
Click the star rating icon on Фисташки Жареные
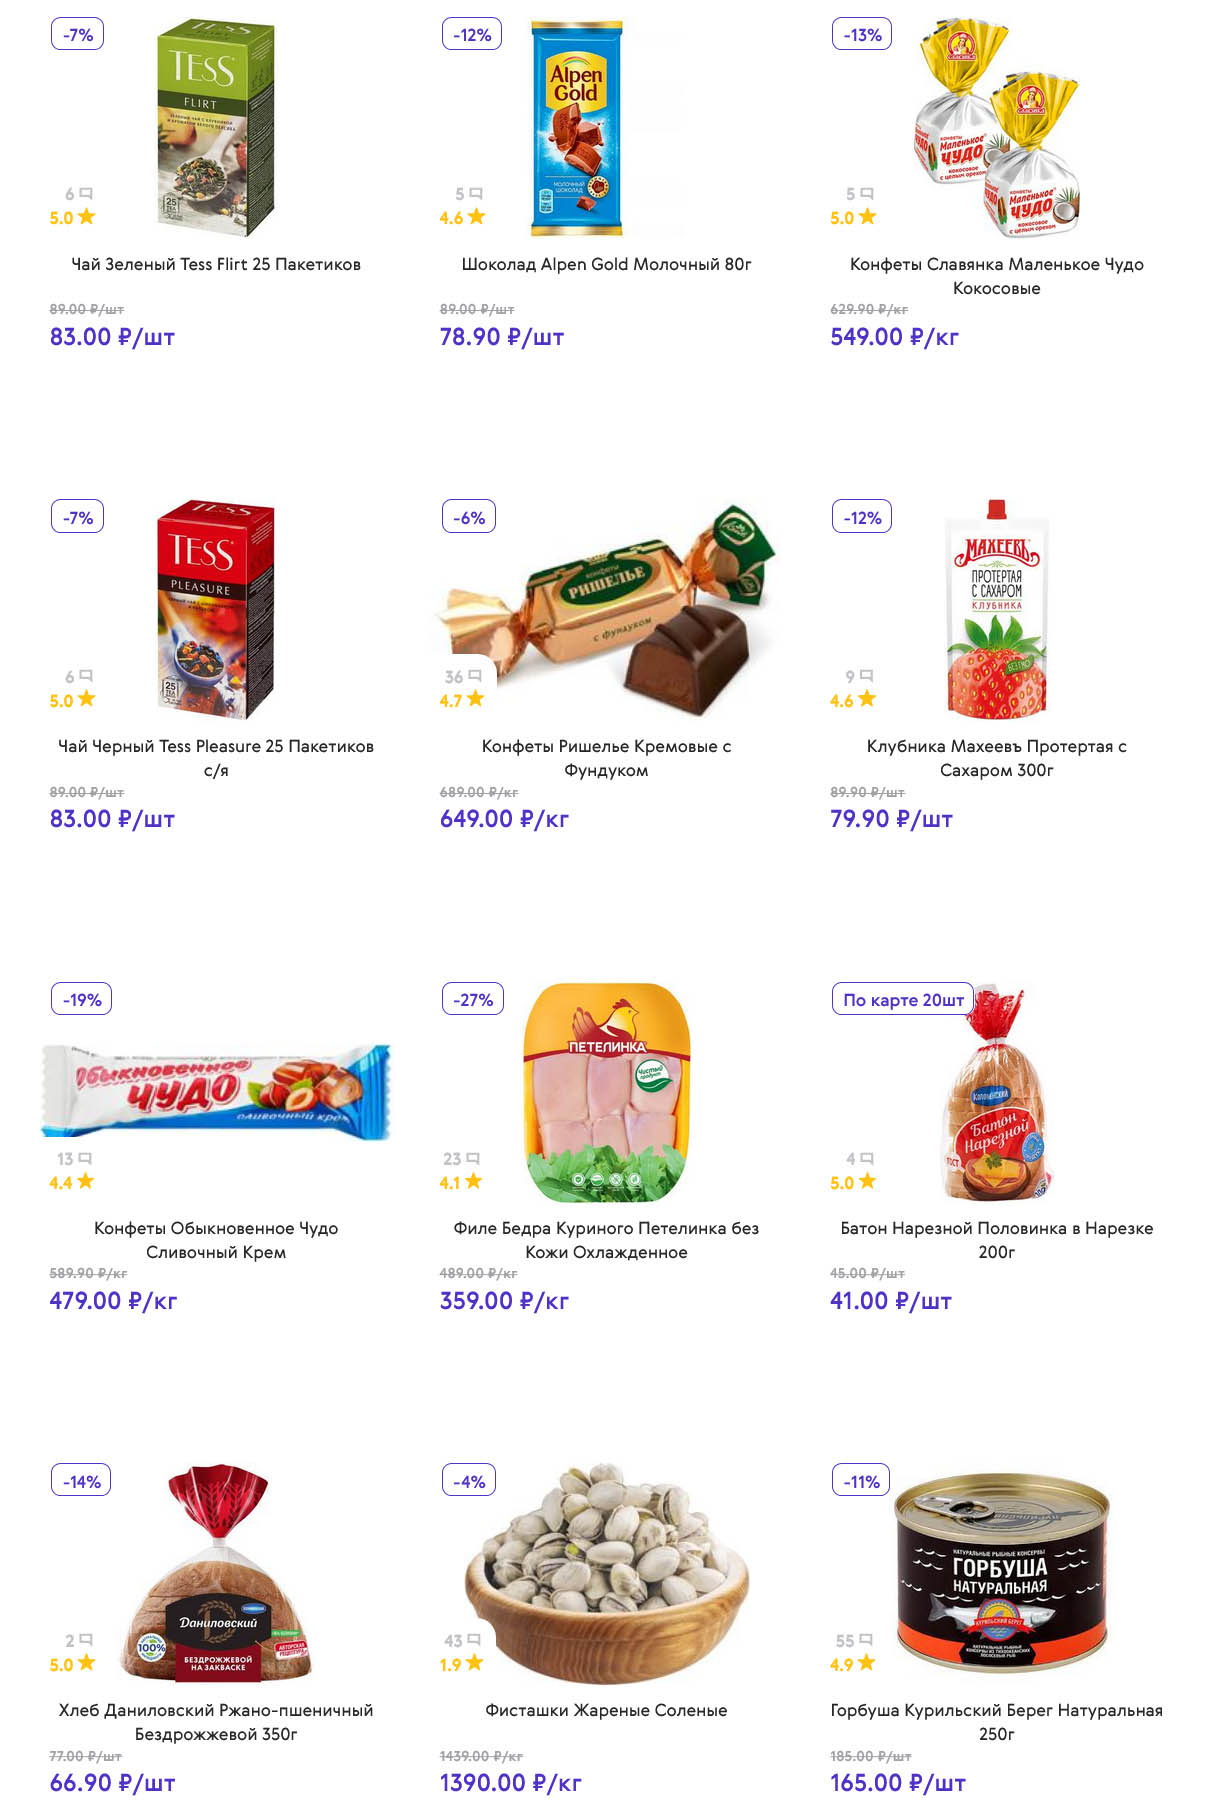click(475, 1663)
